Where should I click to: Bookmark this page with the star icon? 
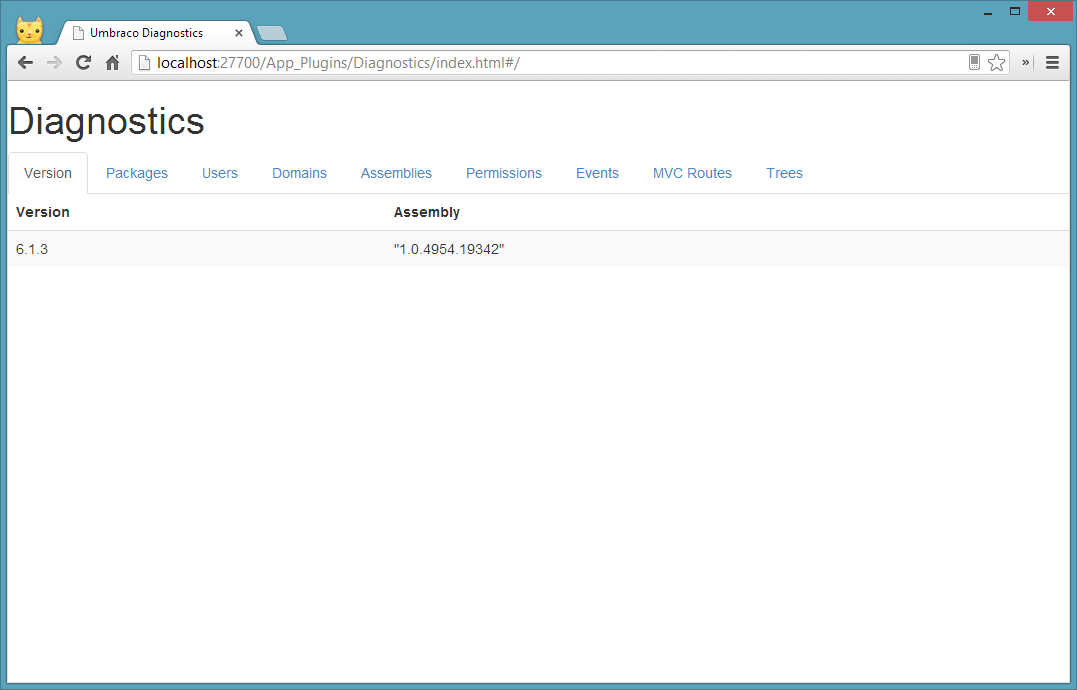tap(997, 62)
